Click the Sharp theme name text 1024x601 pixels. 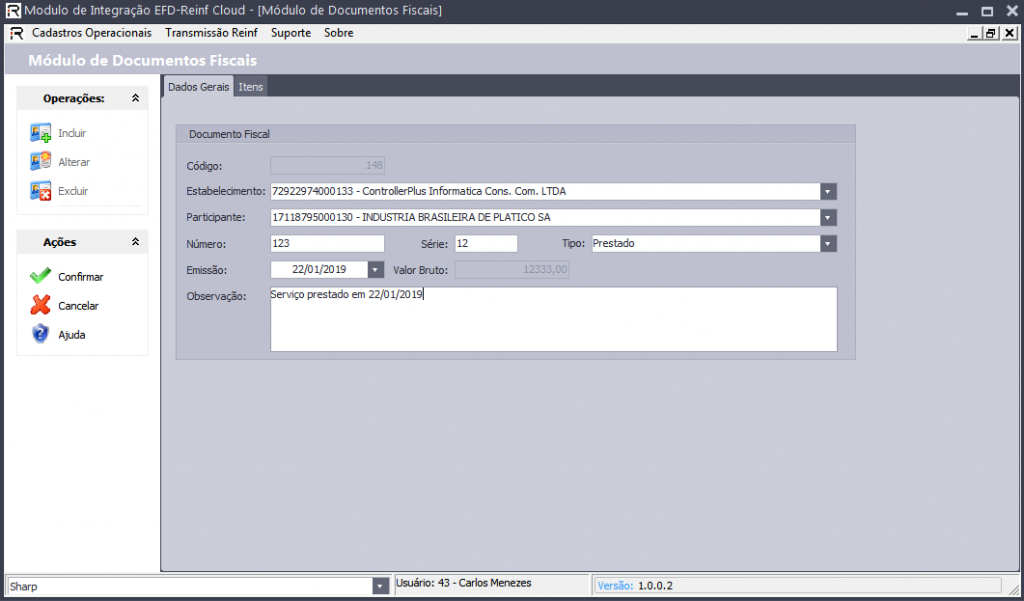coord(24,586)
